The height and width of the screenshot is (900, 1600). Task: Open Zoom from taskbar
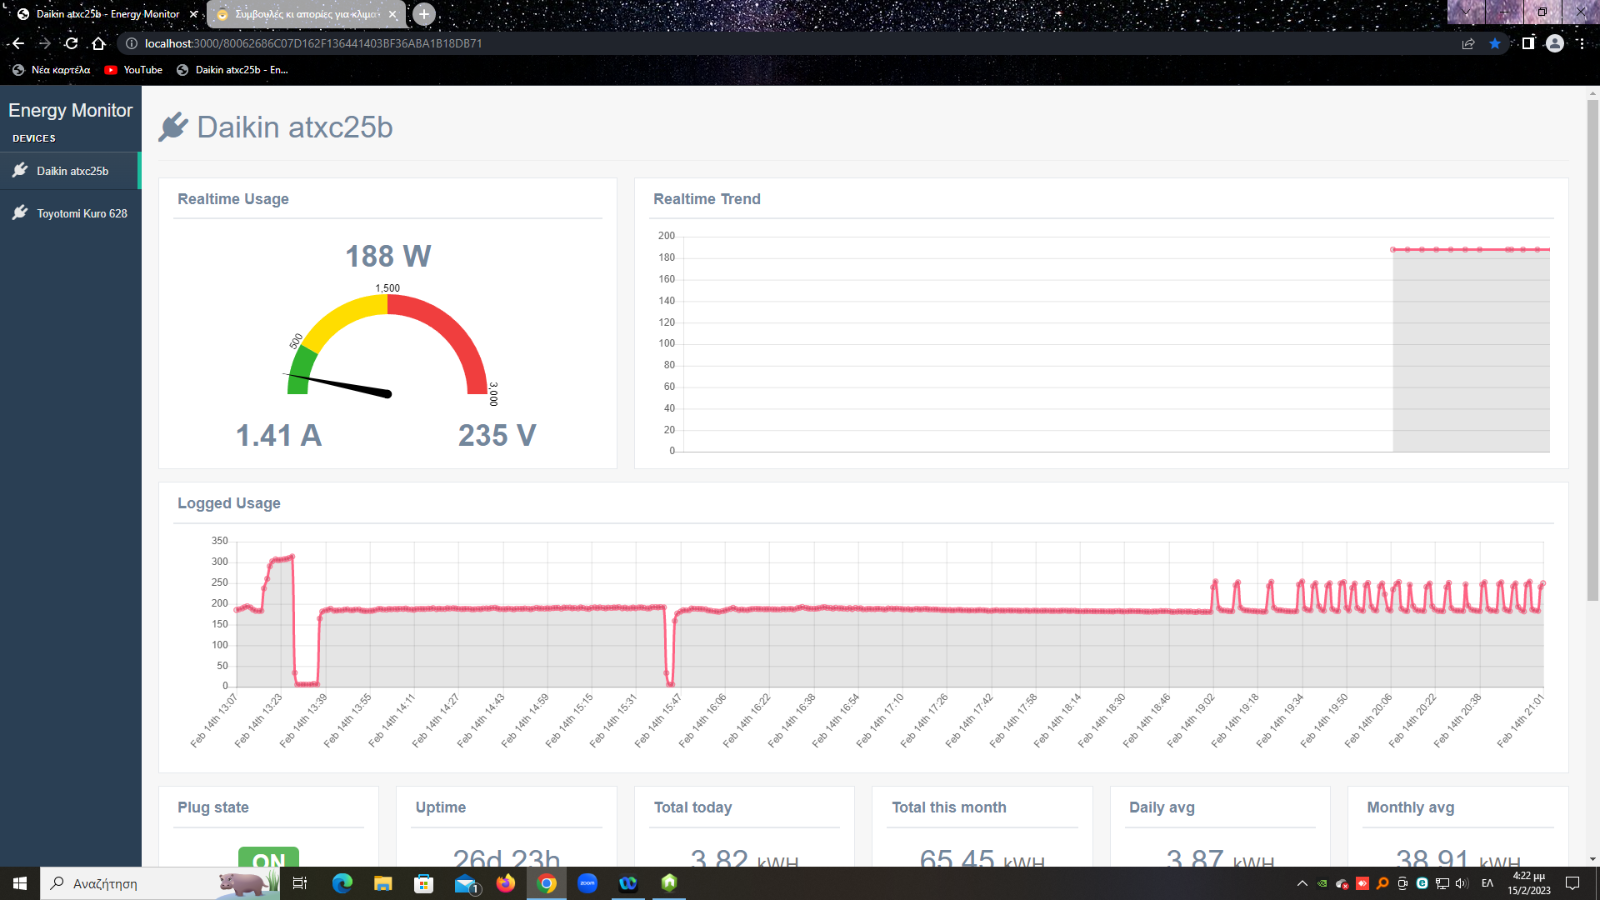click(588, 883)
